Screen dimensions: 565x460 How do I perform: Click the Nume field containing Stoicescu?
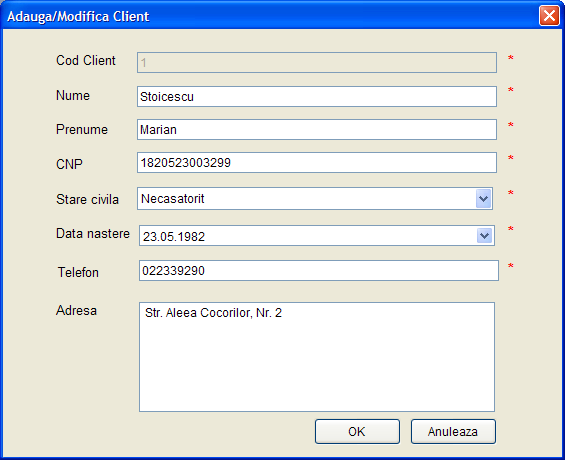coord(317,96)
